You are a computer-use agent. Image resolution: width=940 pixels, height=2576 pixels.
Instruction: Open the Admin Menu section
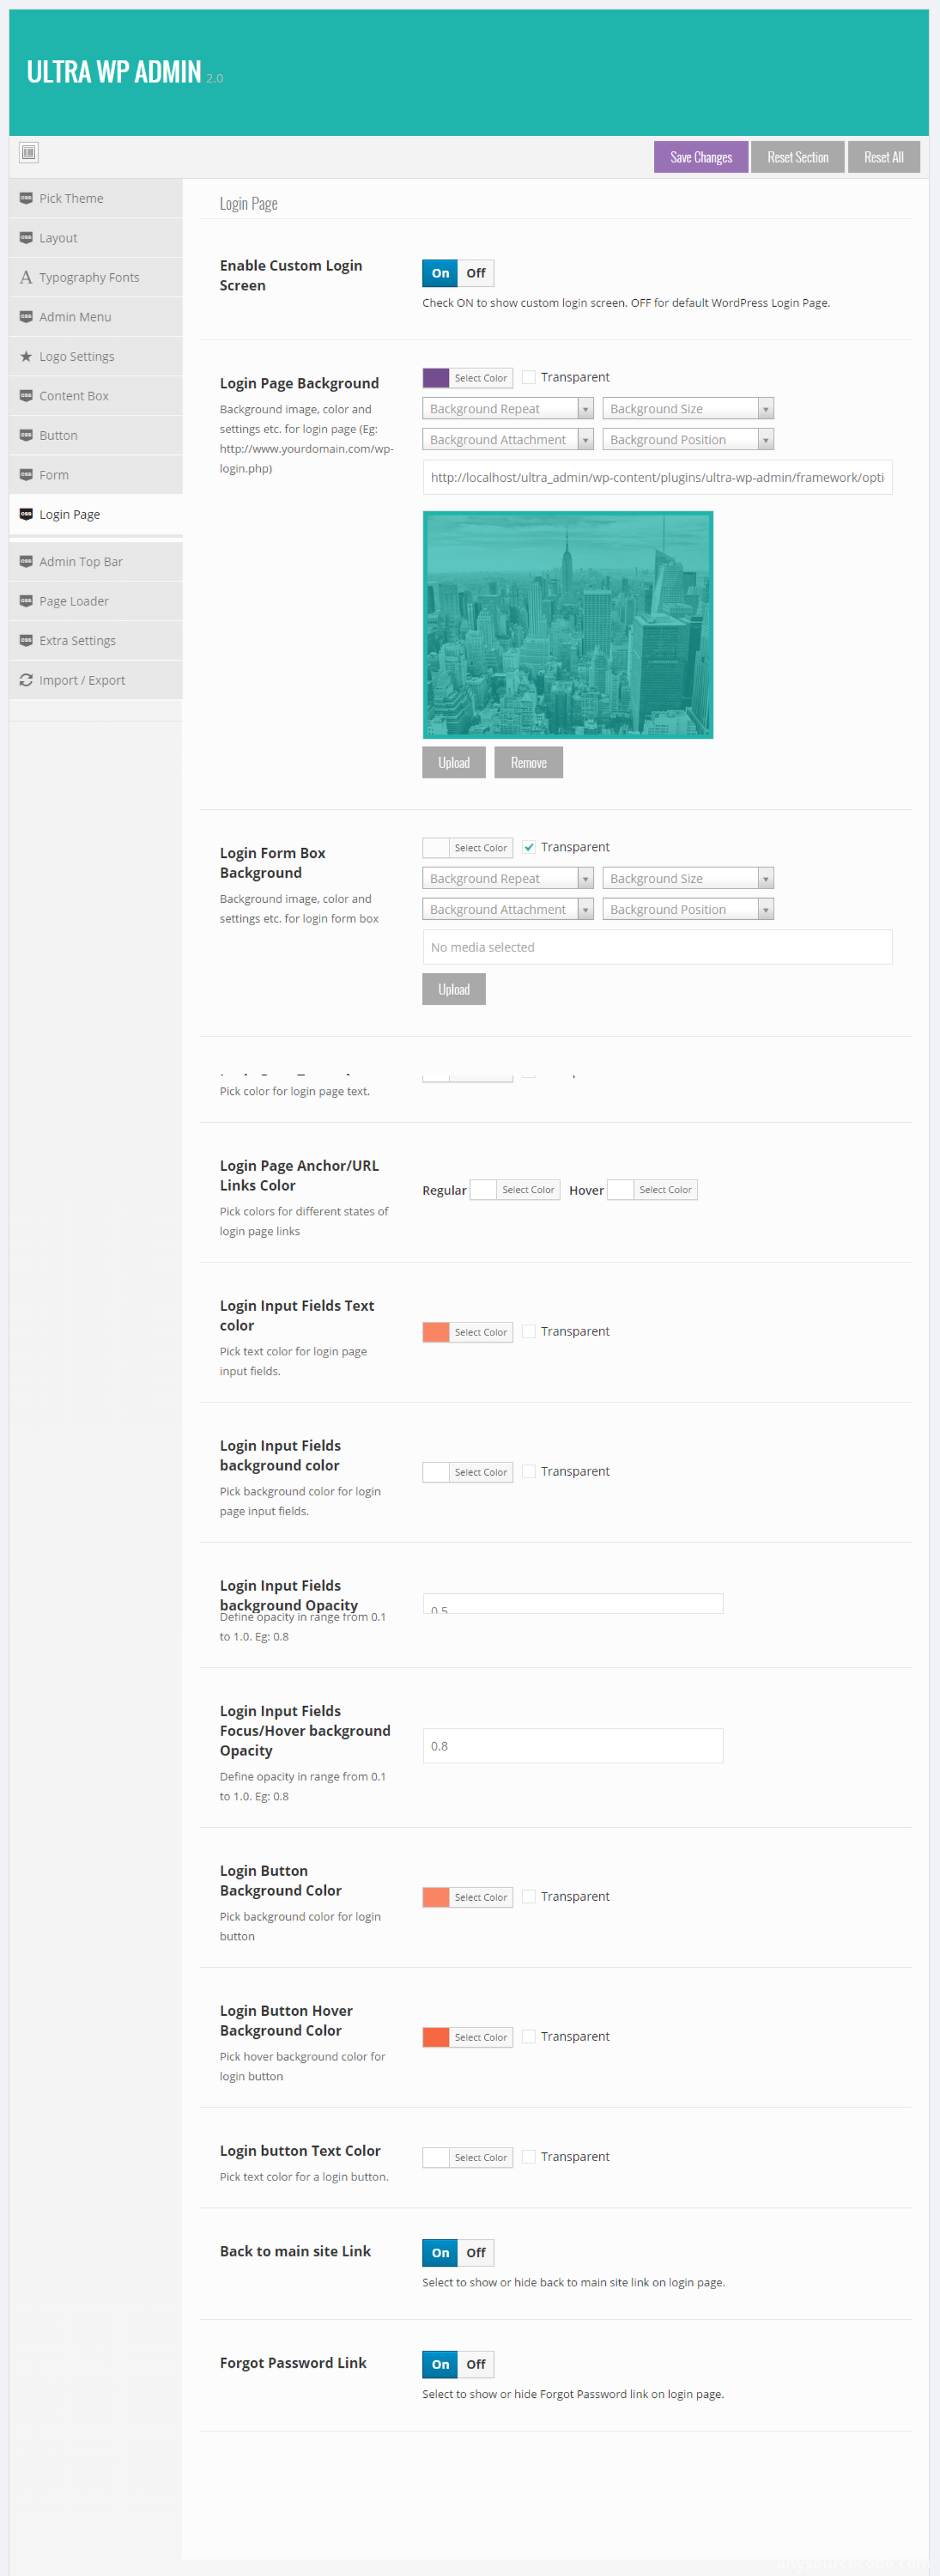(96, 317)
